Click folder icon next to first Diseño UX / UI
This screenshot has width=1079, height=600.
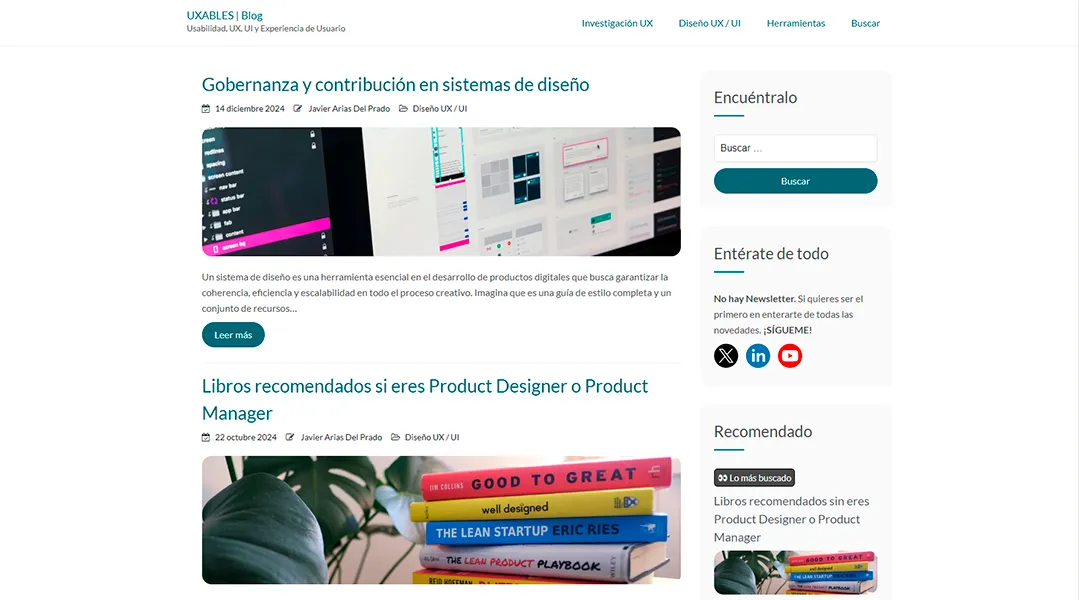(x=403, y=109)
